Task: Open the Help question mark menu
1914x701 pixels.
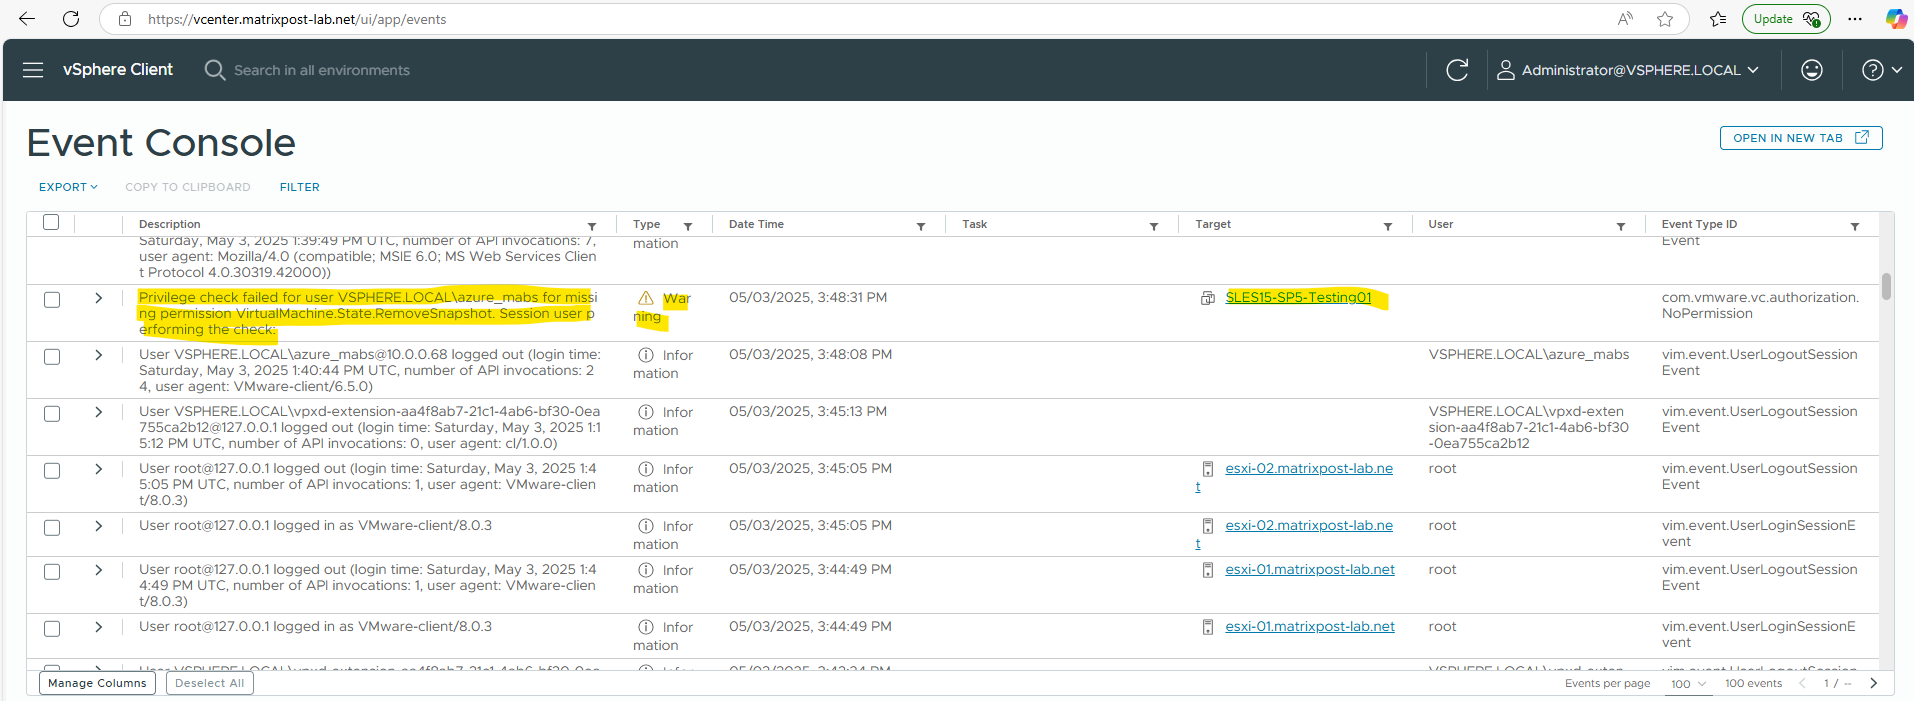Action: click(x=1880, y=70)
